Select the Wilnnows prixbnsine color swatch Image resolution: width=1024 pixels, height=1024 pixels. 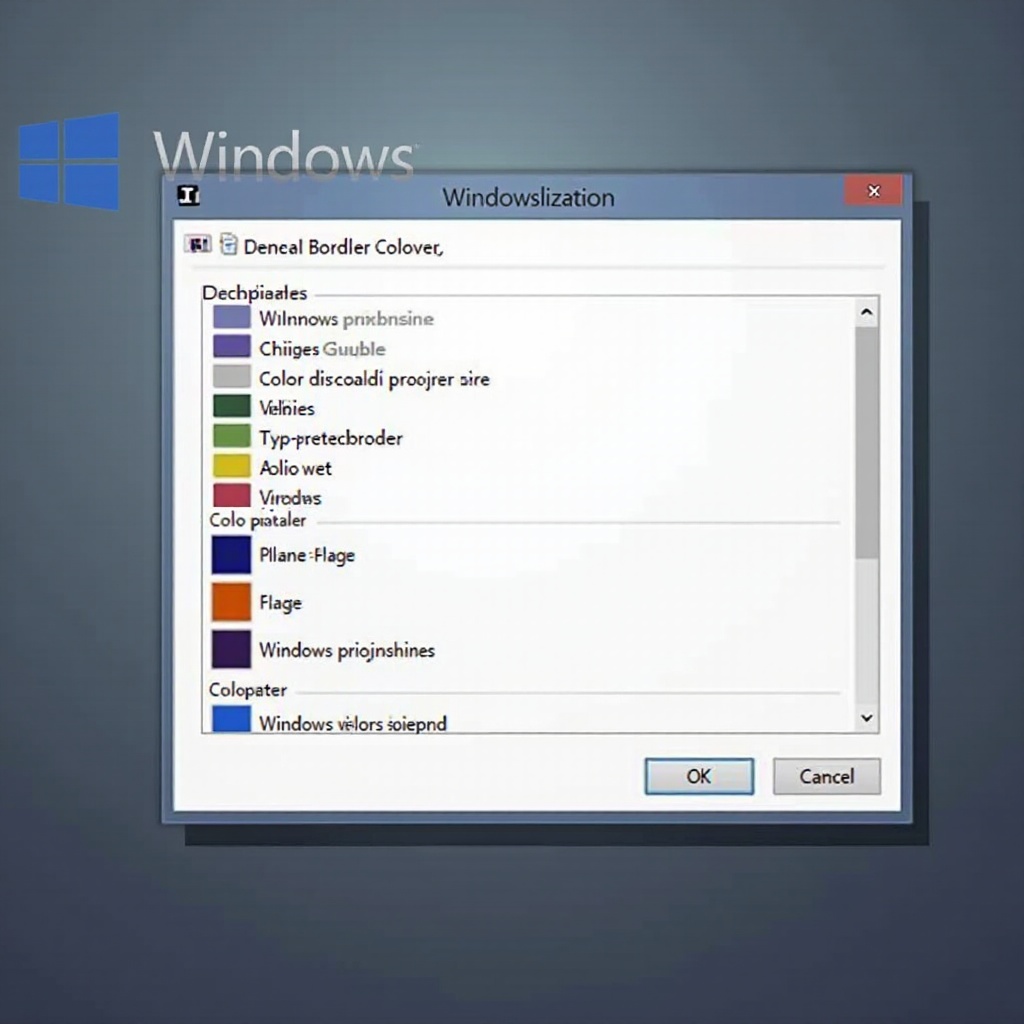point(231,318)
